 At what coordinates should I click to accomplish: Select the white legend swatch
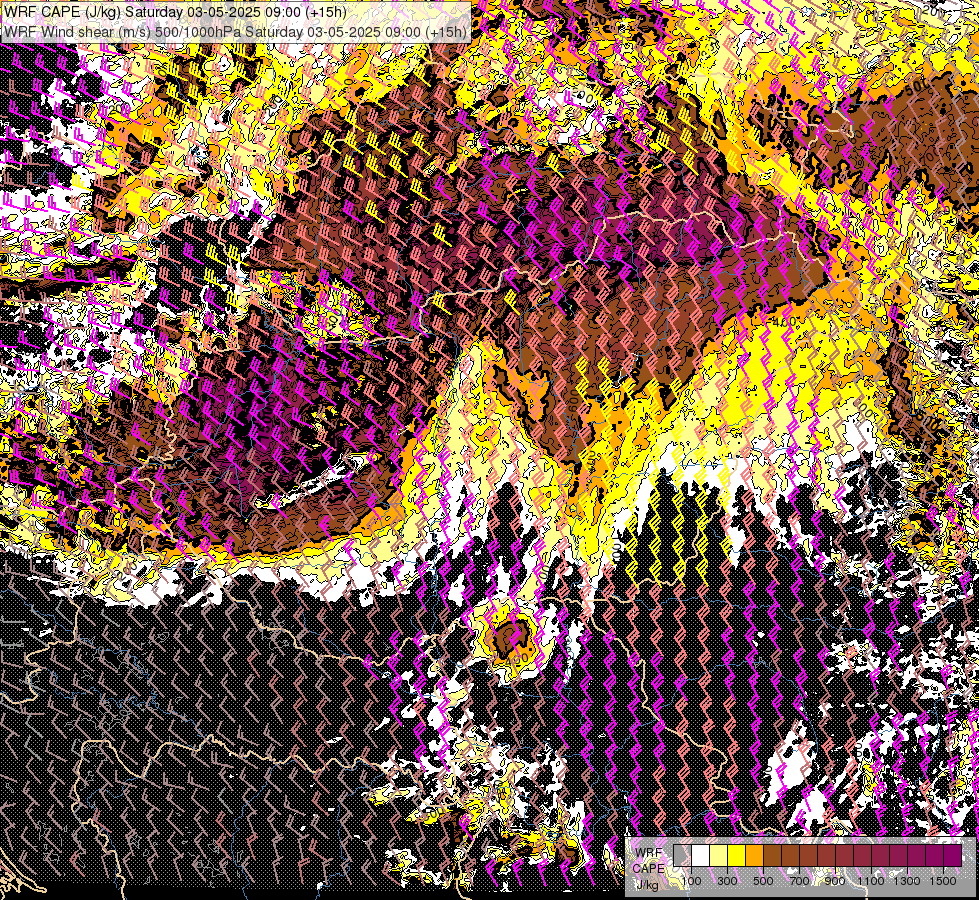[x=701, y=855]
